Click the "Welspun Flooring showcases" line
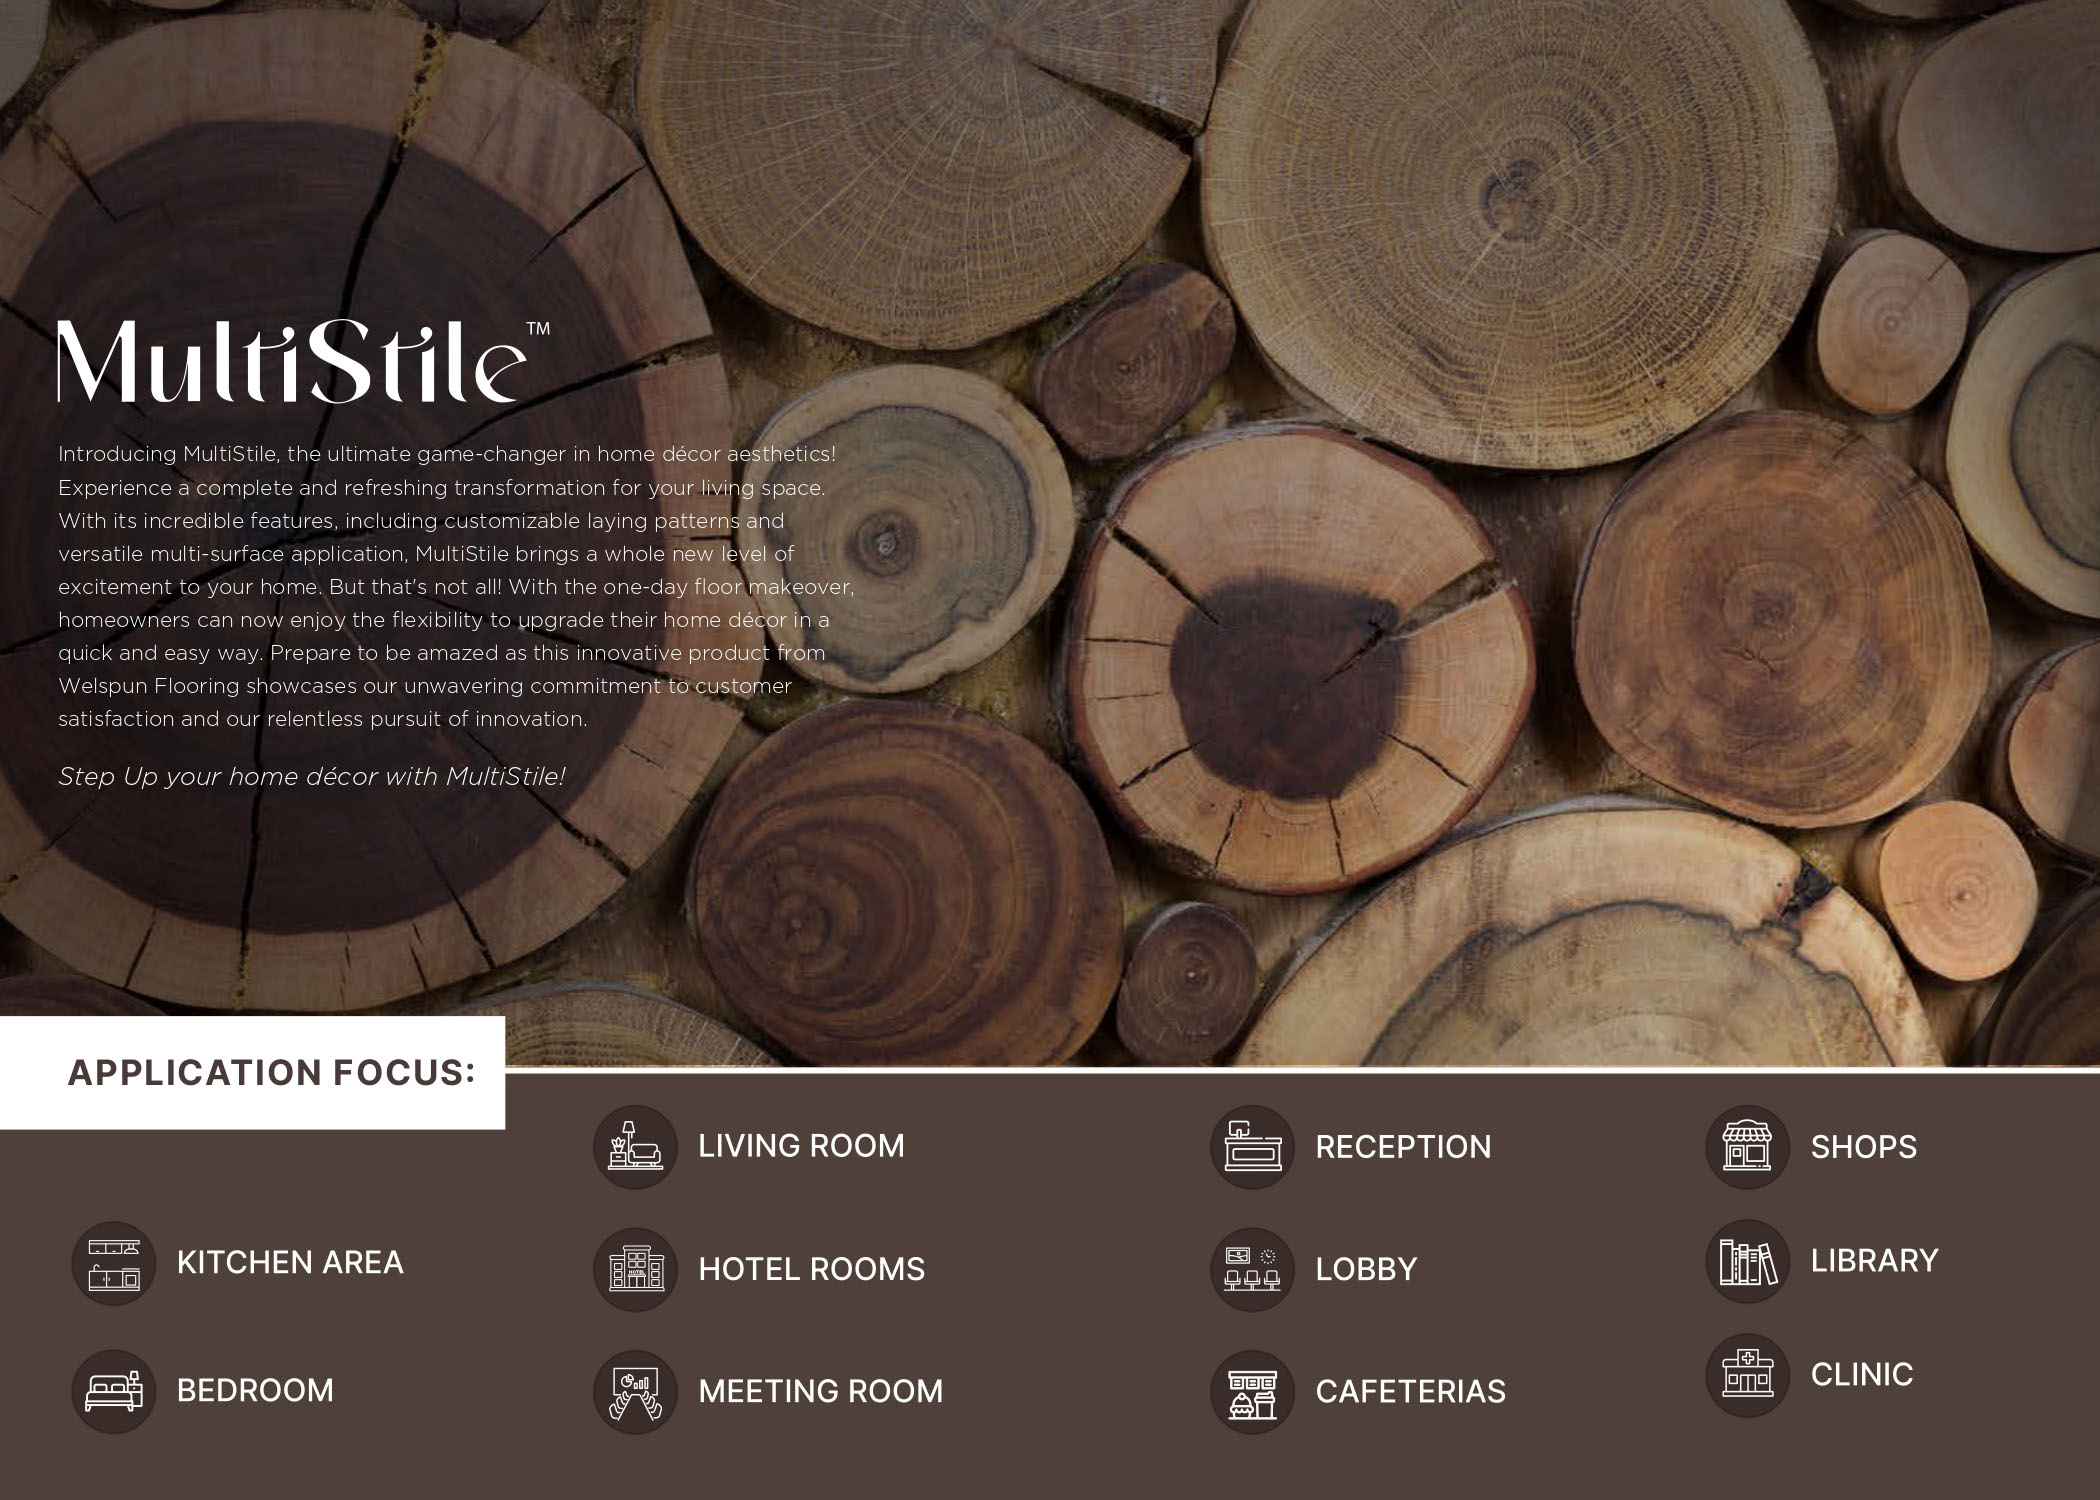 tap(425, 686)
